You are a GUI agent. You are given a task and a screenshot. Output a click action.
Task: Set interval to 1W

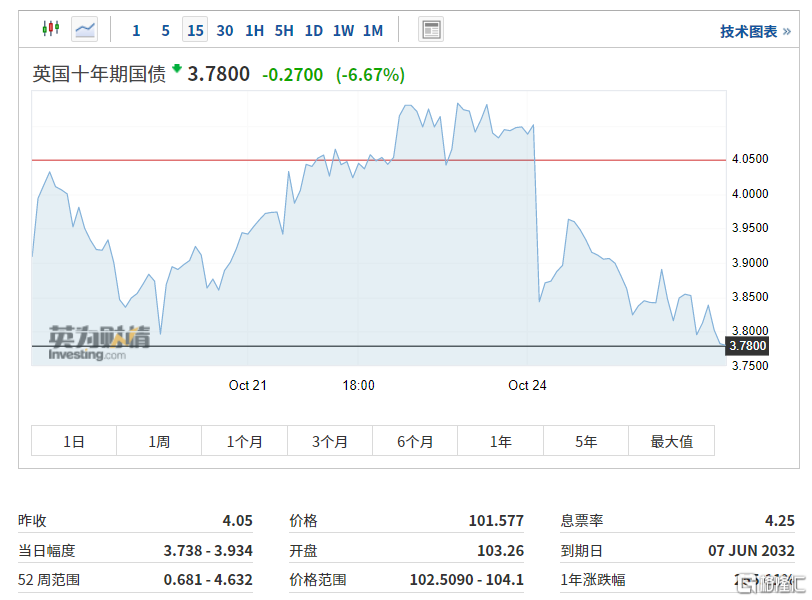[x=343, y=31]
